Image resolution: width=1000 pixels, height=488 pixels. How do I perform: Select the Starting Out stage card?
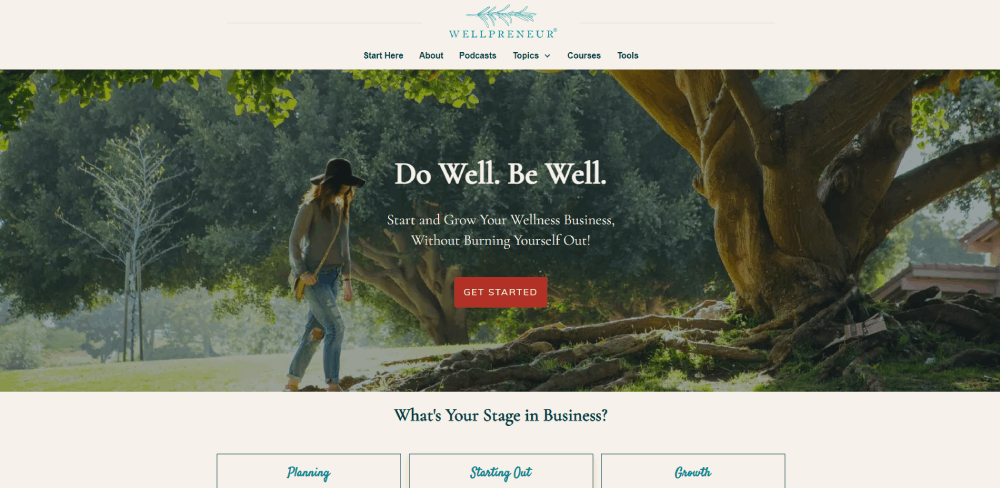(501, 471)
